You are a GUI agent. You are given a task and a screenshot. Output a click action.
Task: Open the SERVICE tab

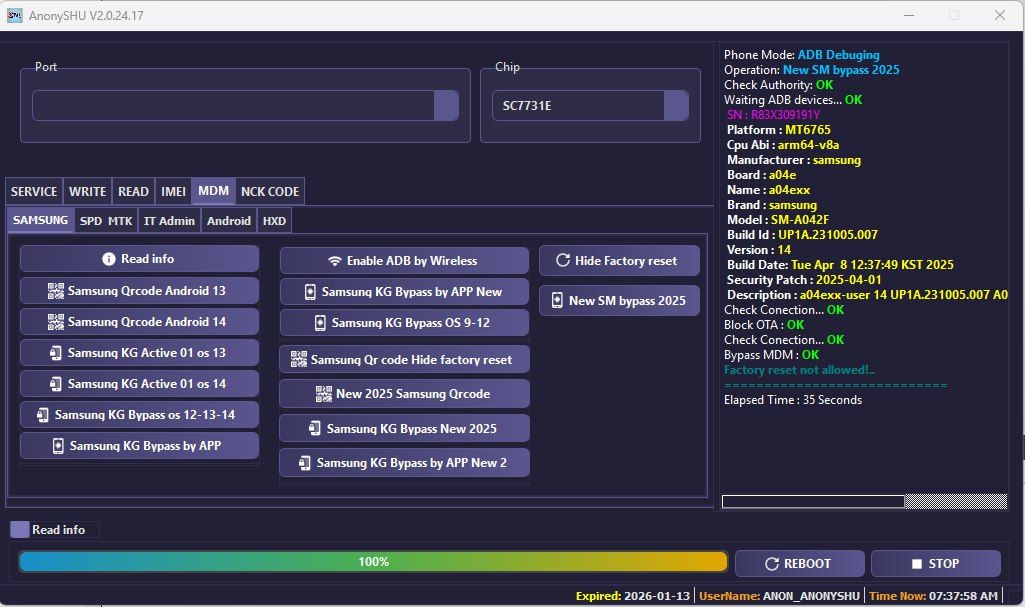pyautogui.click(x=34, y=191)
